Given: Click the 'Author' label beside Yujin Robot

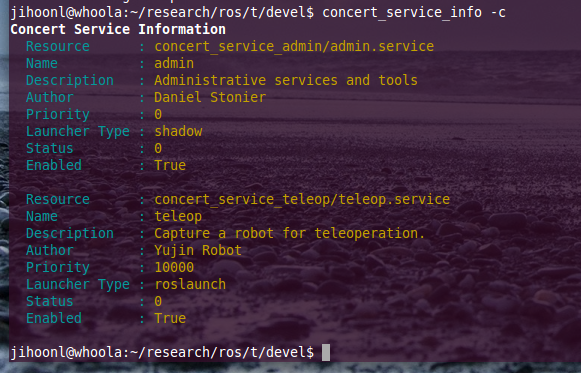Looking at the screenshot, I should 50,250.
